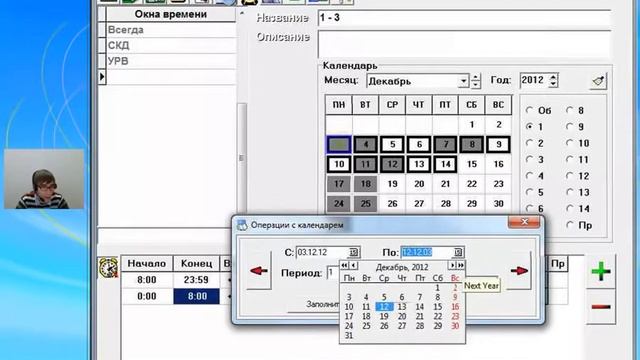Click the Декабрь, 2012 title in popup calendar
This screenshot has width=640, height=360.
[402, 267]
